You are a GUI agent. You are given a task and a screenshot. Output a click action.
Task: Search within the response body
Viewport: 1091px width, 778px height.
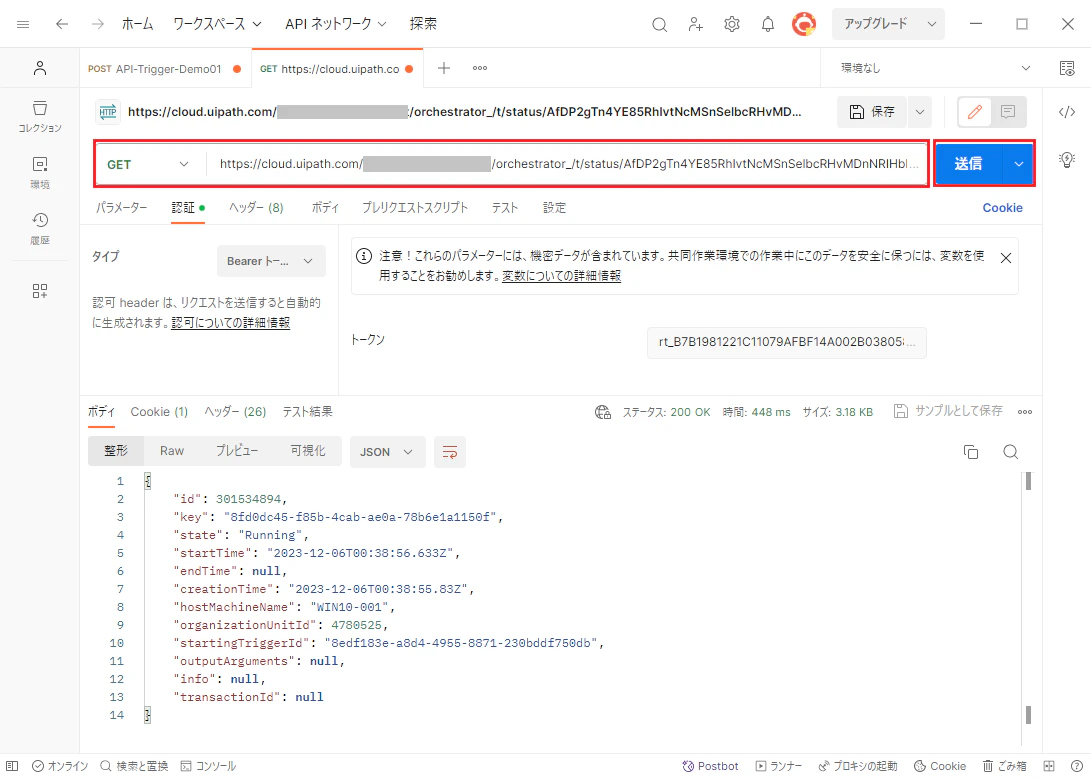1010,452
